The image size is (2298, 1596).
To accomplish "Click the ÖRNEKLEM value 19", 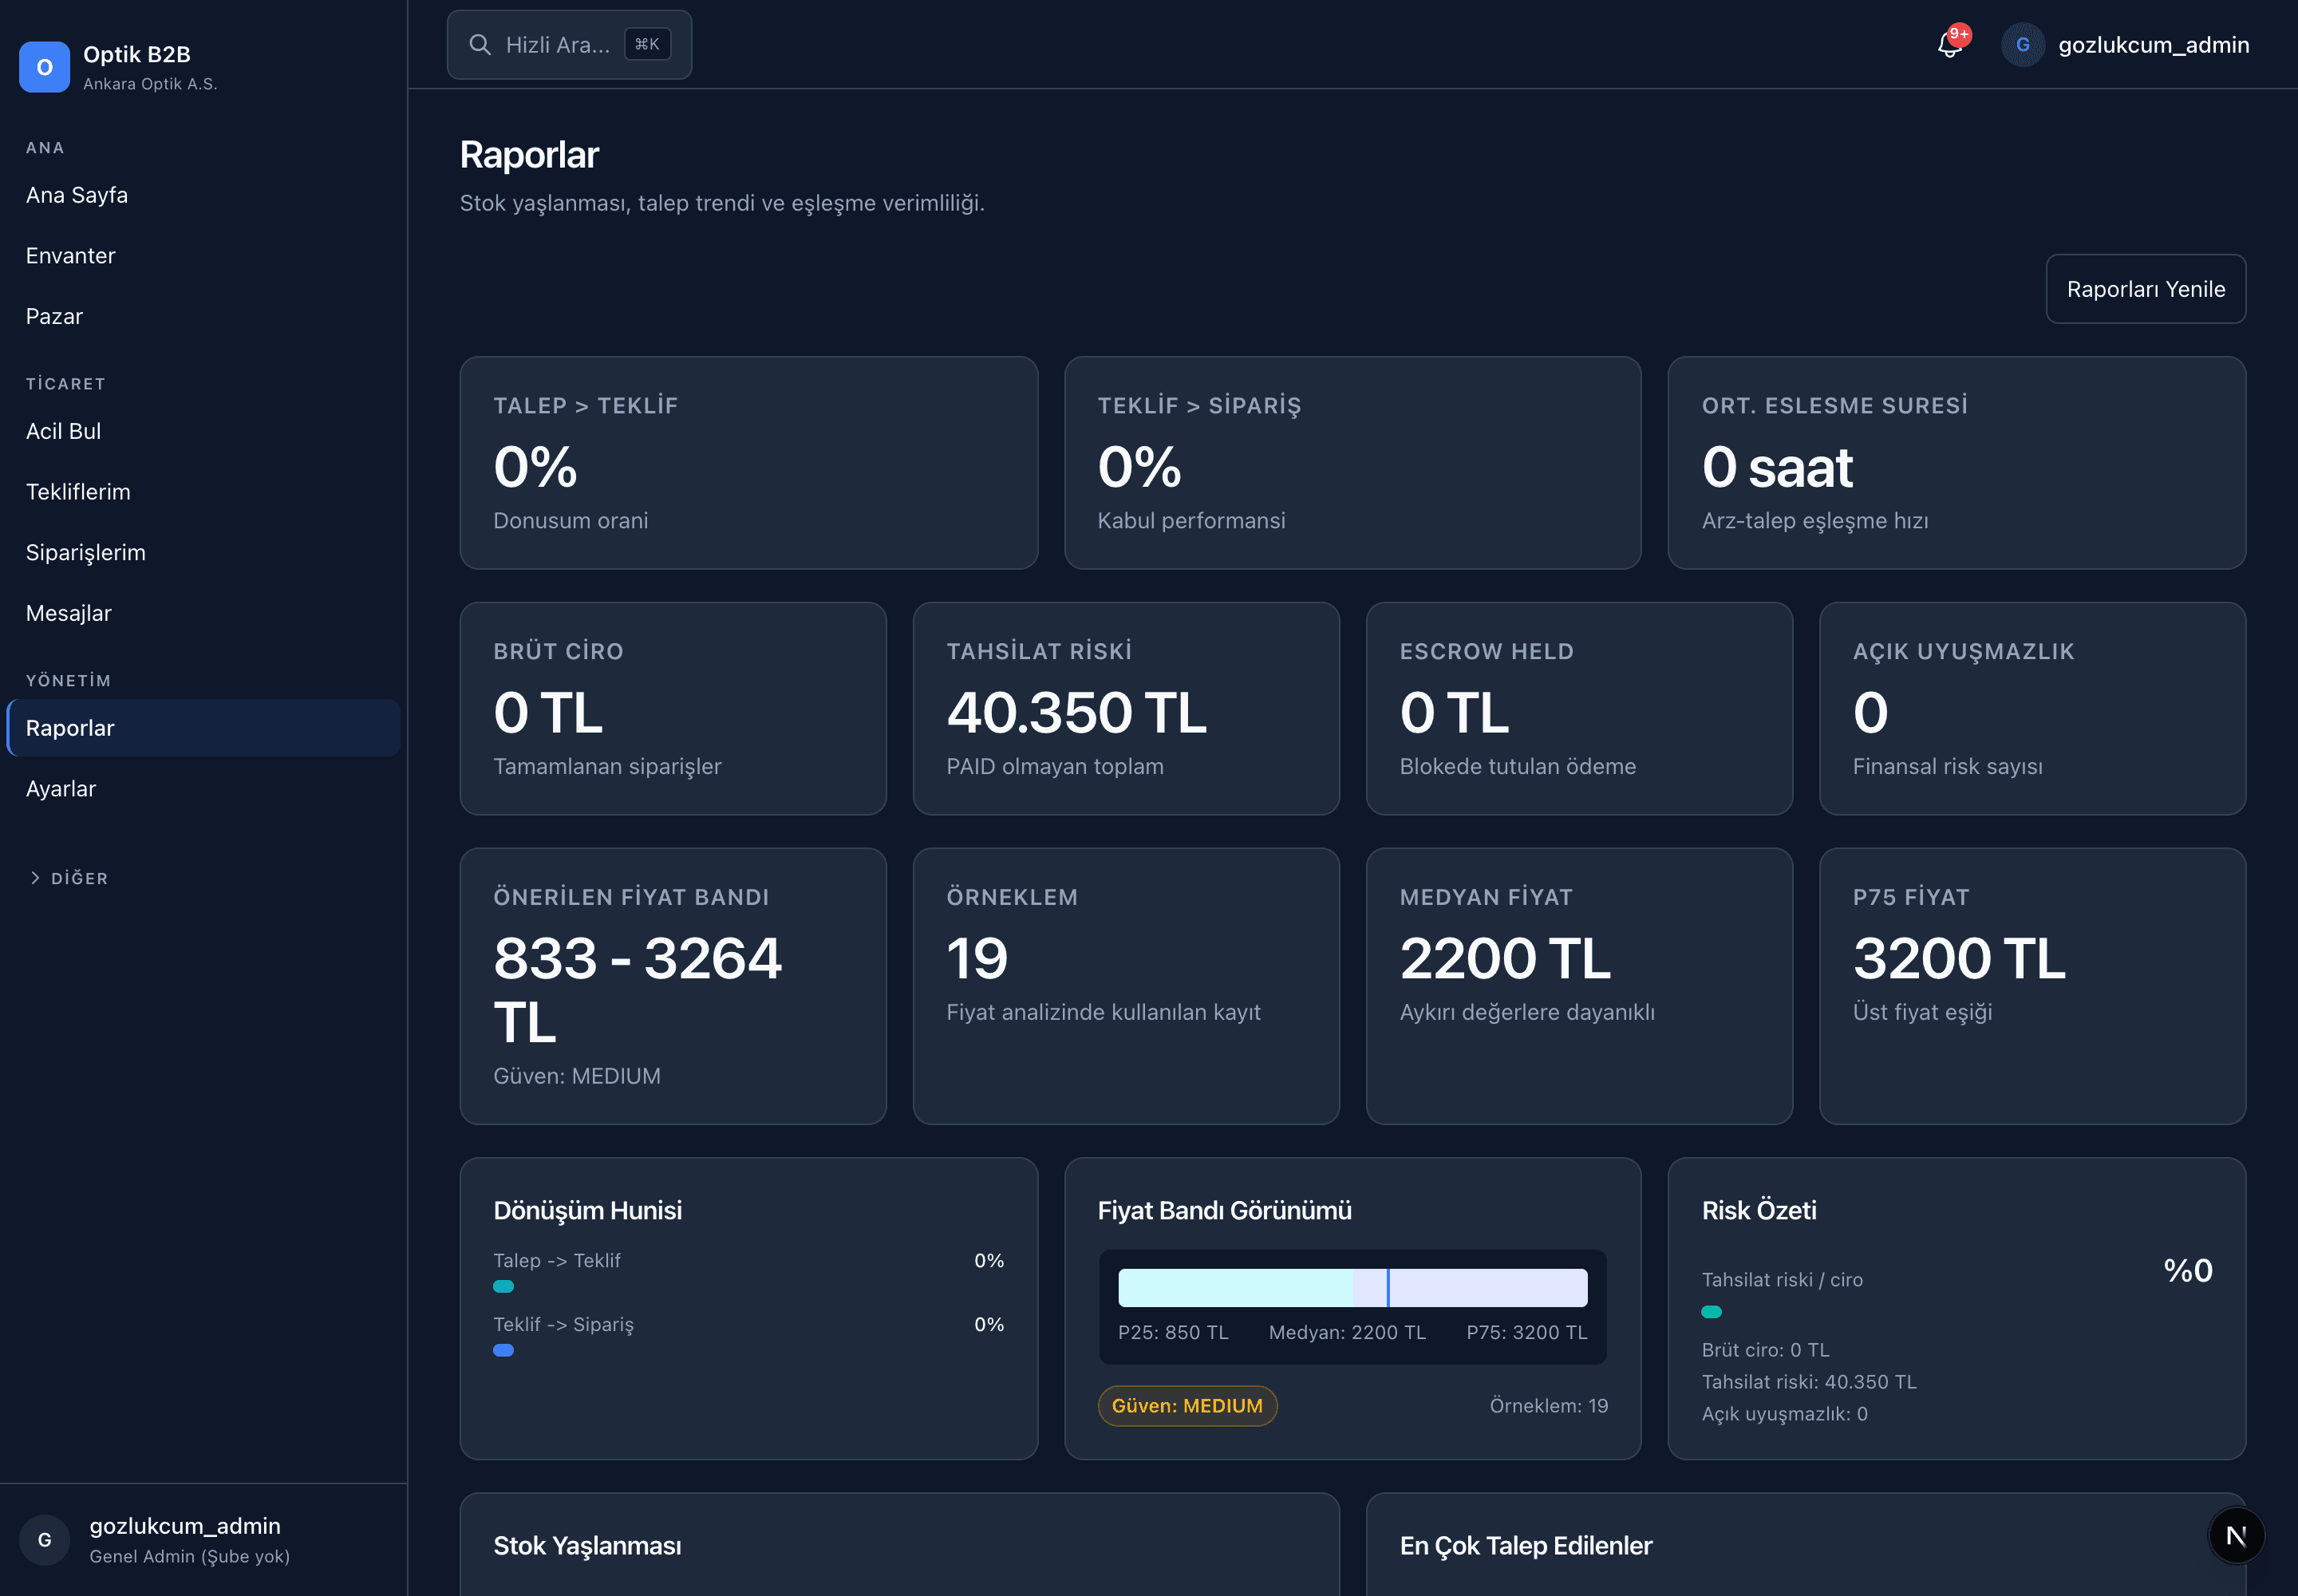I will pyautogui.click(x=977, y=959).
